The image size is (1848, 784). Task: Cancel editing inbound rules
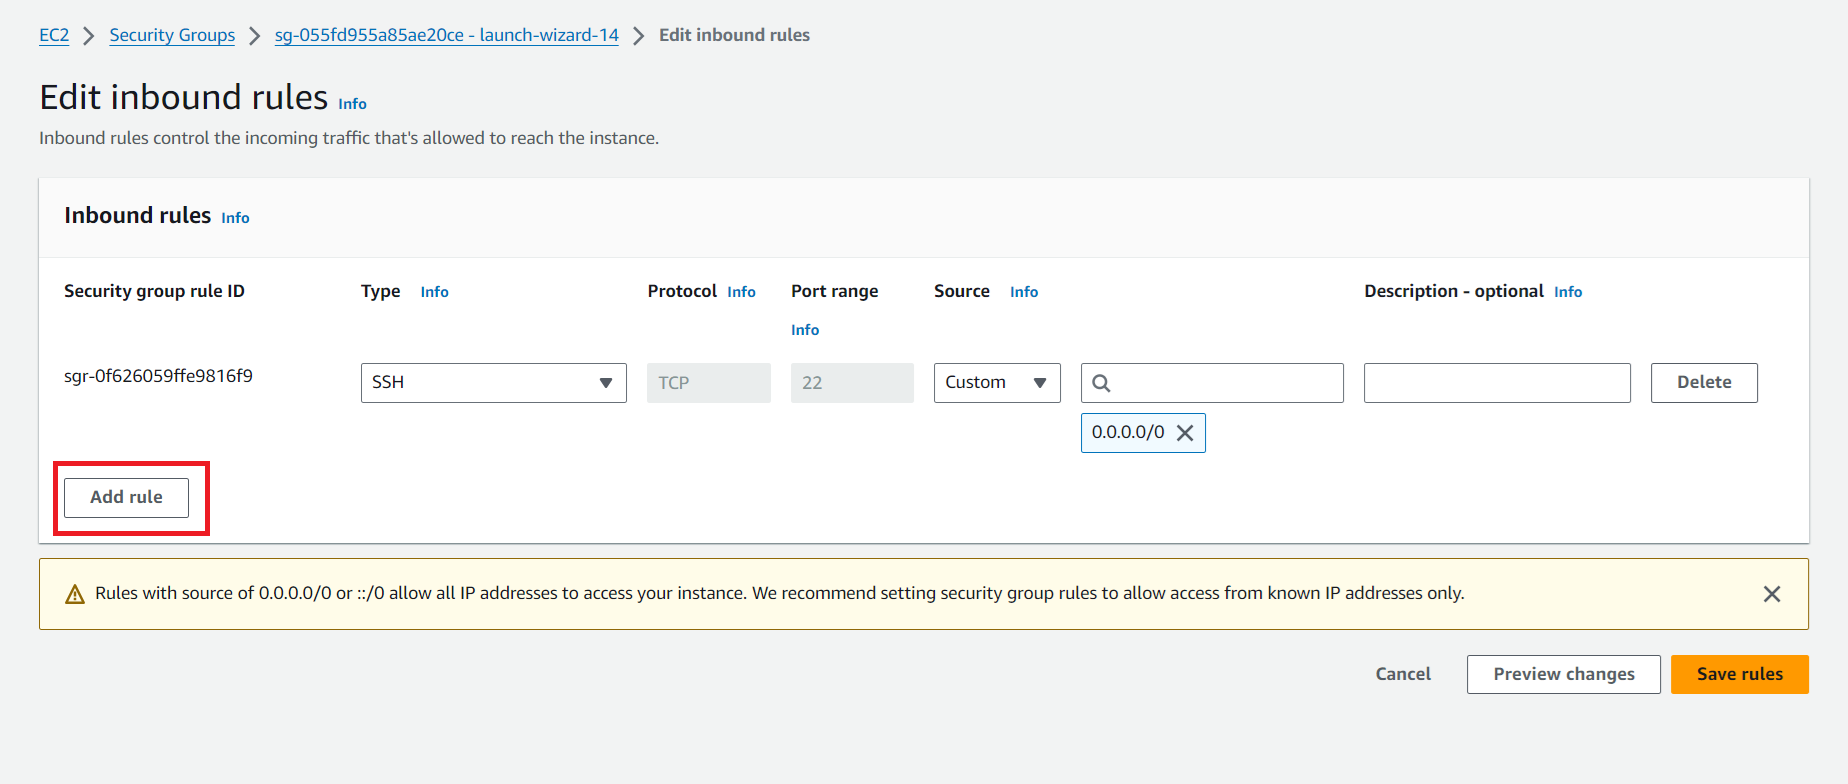coord(1403,674)
